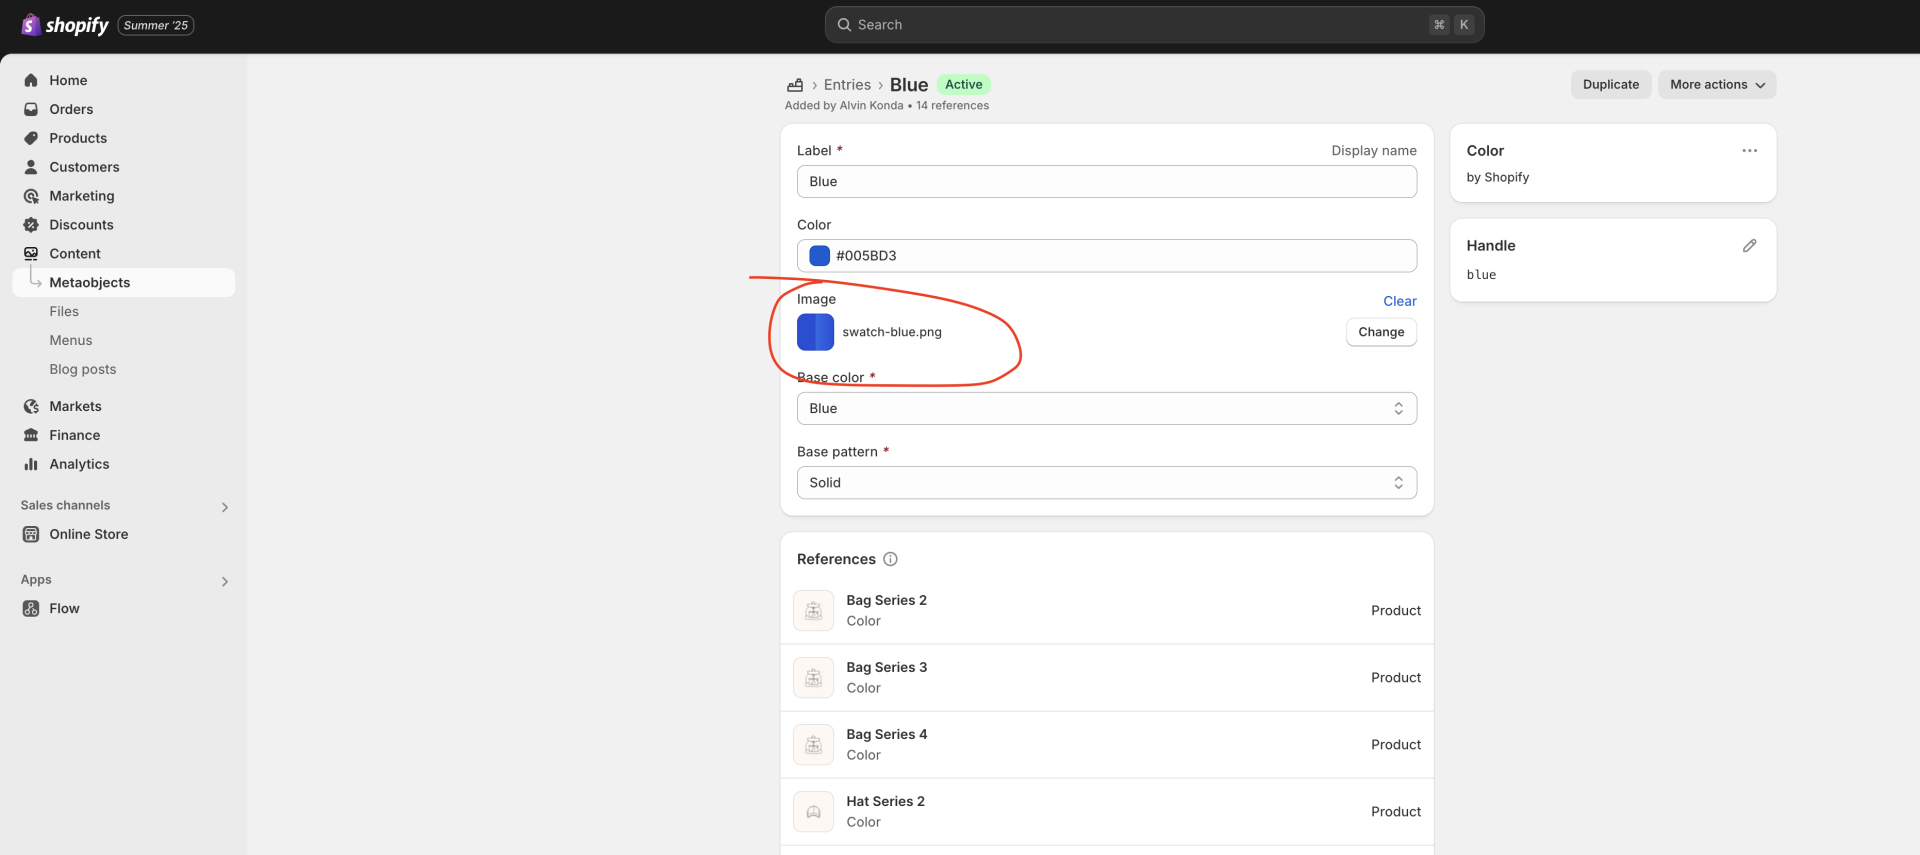
Task: Click the Analytics bar chart icon
Action: click(x=31, y=464)
